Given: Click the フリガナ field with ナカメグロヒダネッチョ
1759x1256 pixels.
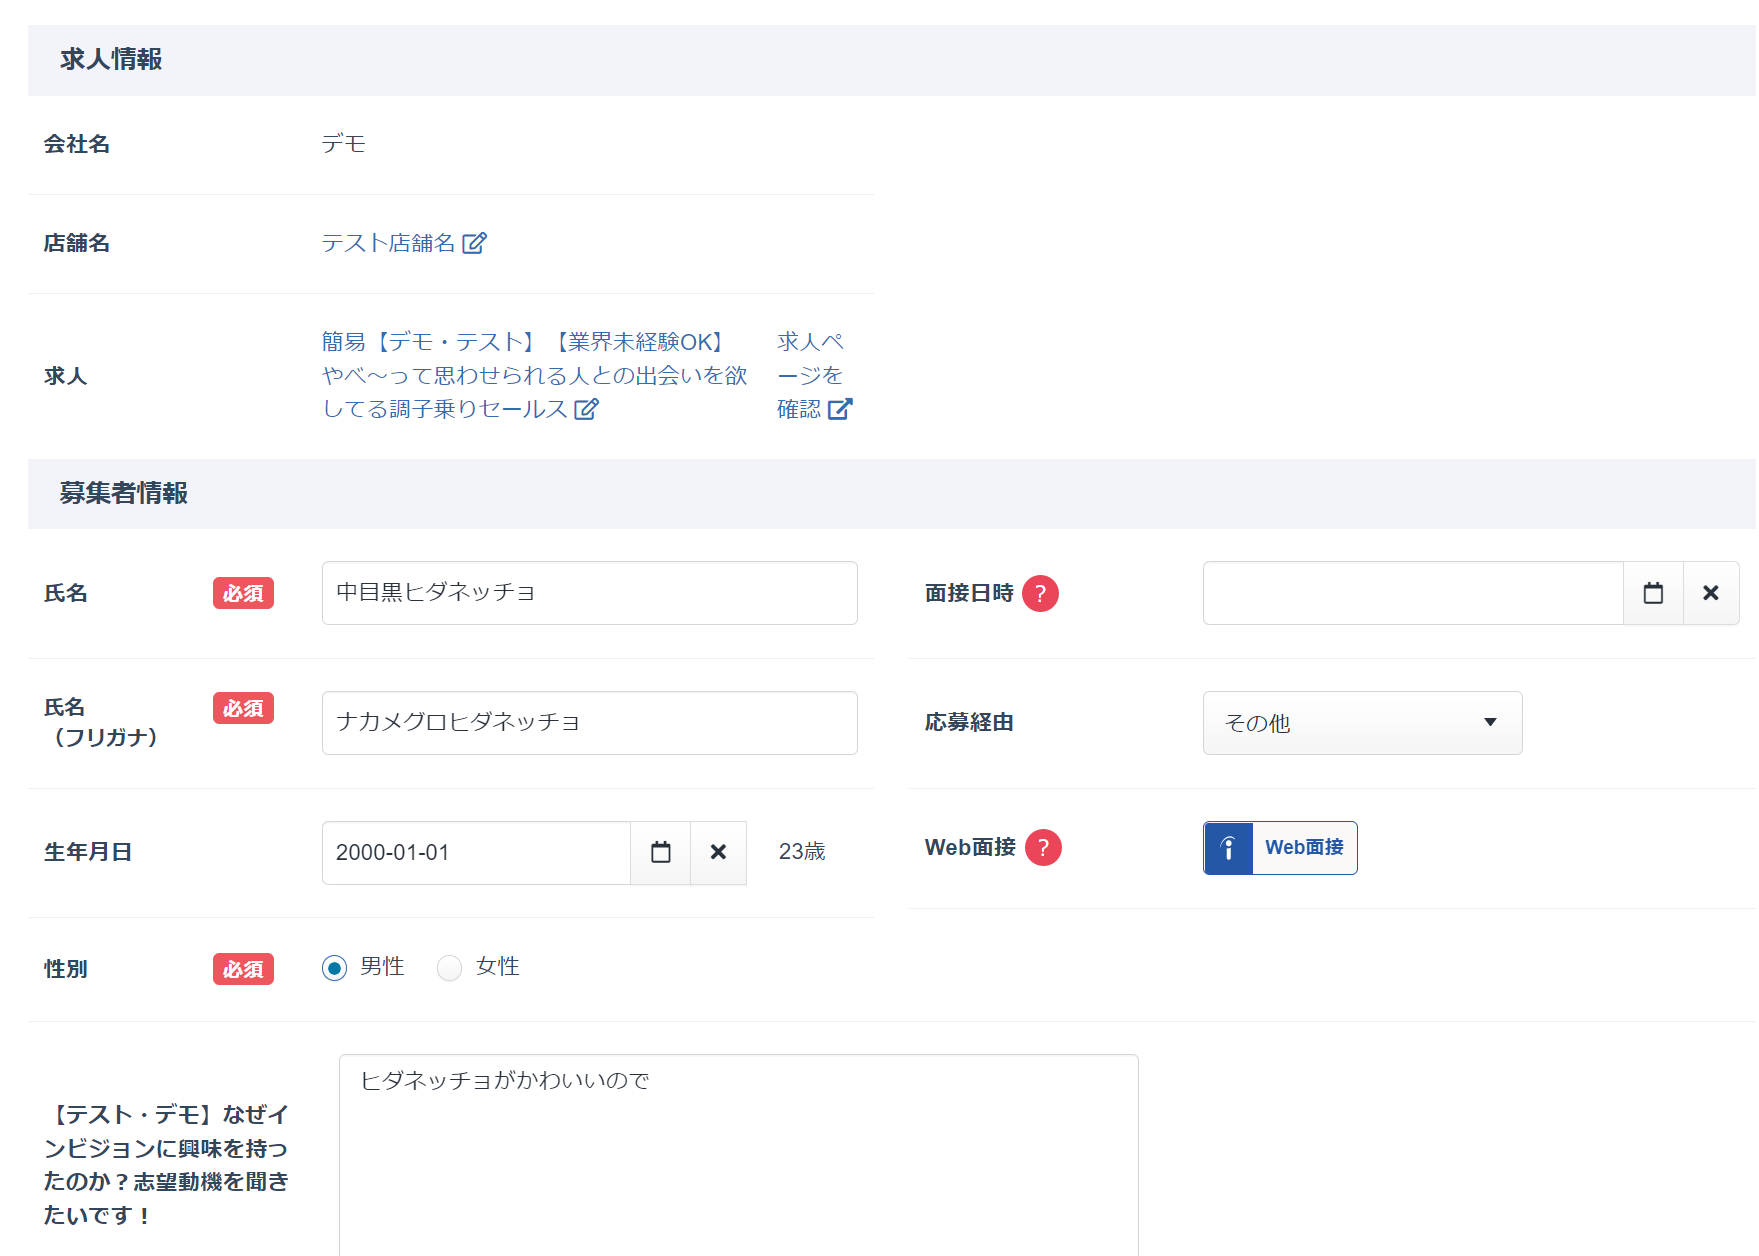Looking at the screenshot, I should 589,723.
